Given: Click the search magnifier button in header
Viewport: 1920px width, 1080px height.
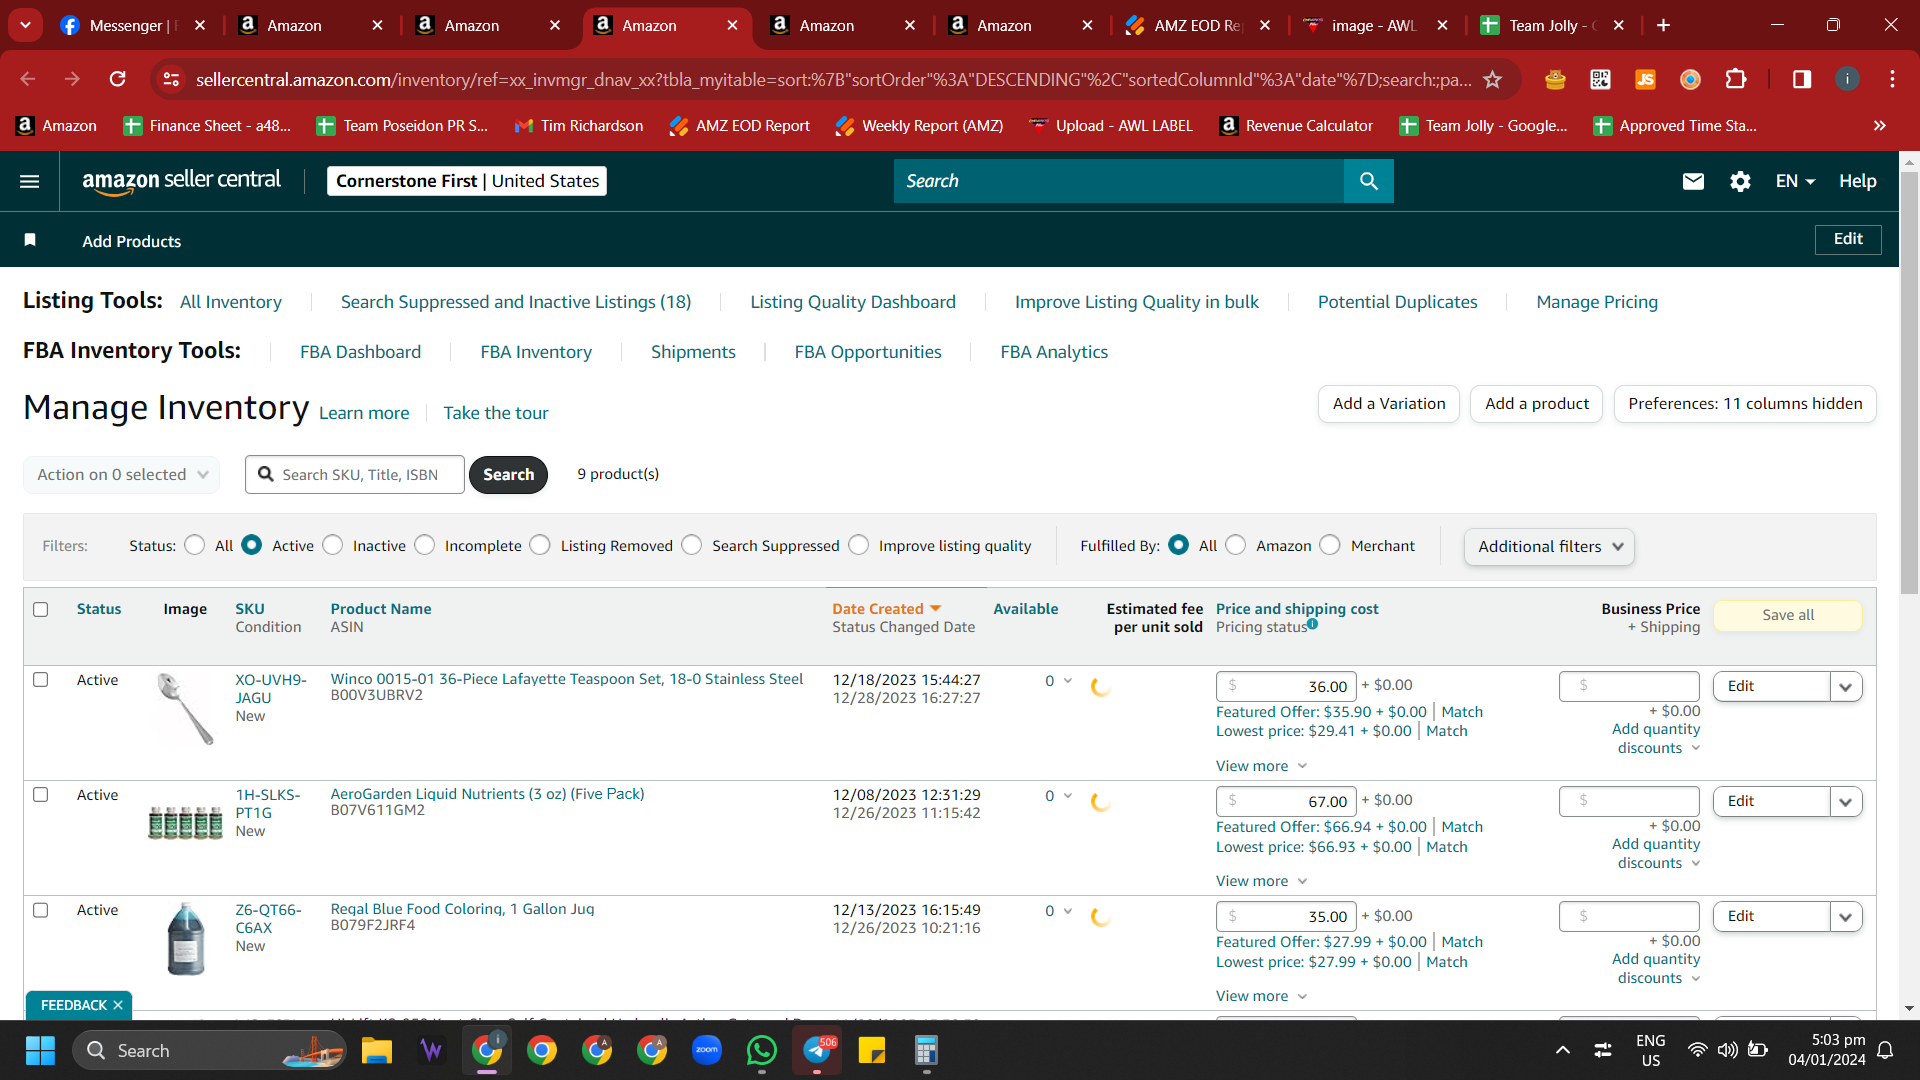Looking at the screenshot, I should click(1369, 181).
